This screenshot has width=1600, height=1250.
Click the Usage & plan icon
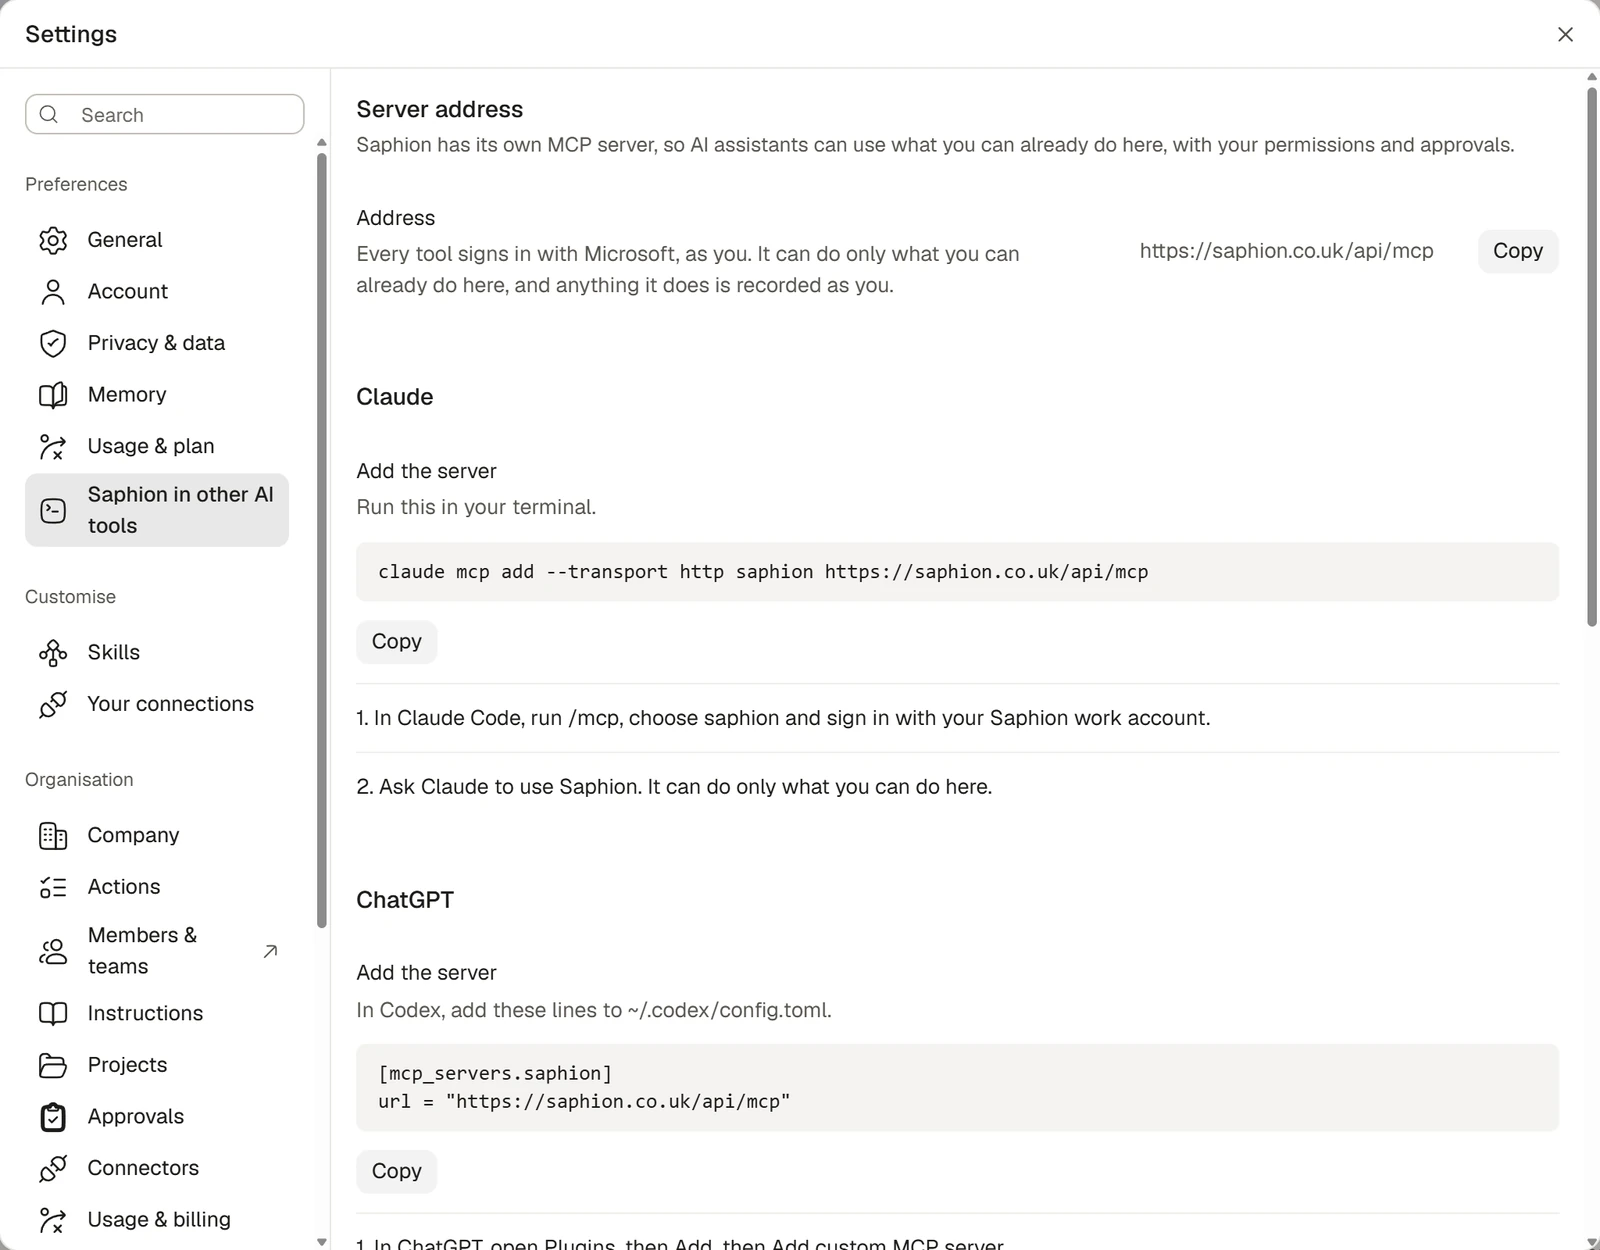point(53,447)
